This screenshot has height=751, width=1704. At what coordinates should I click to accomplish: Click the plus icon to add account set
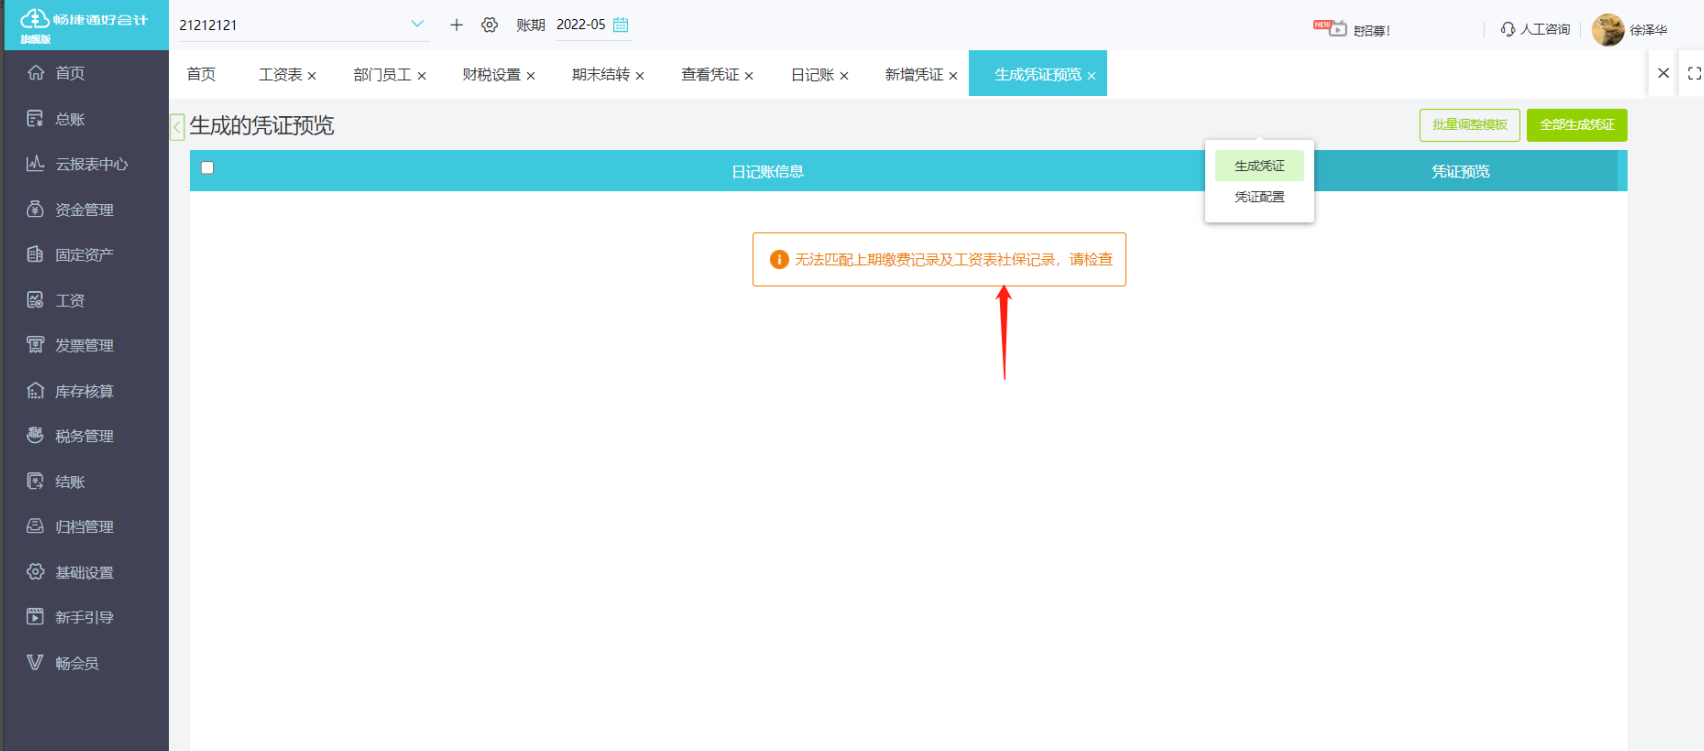pos(456,25)
